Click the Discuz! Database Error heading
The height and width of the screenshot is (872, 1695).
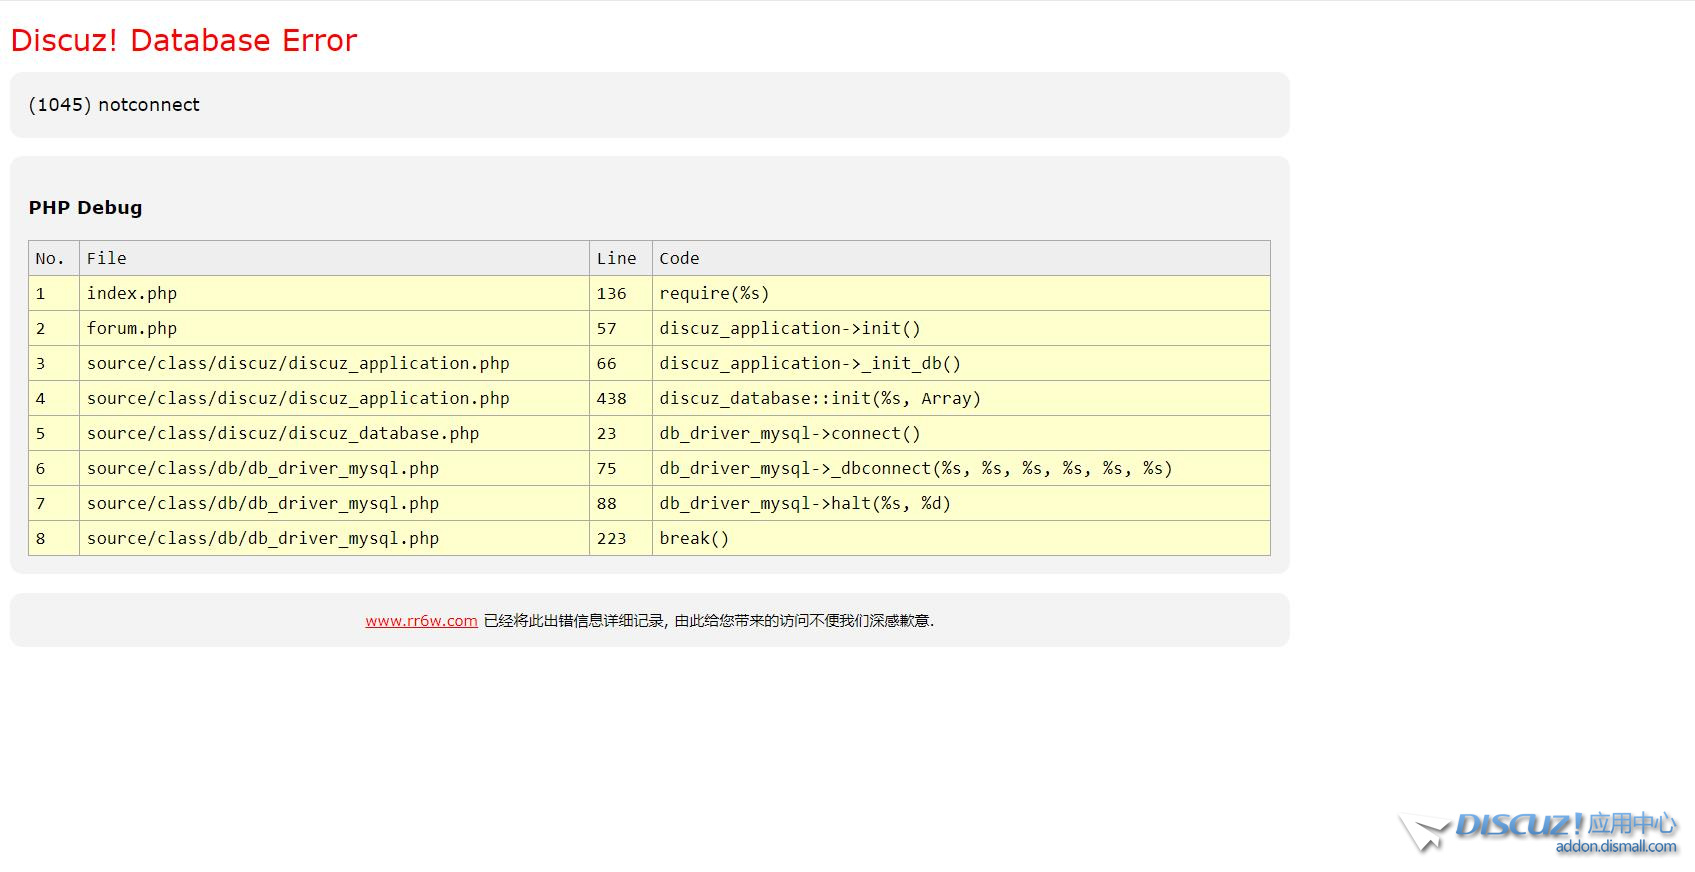point(184,40)
